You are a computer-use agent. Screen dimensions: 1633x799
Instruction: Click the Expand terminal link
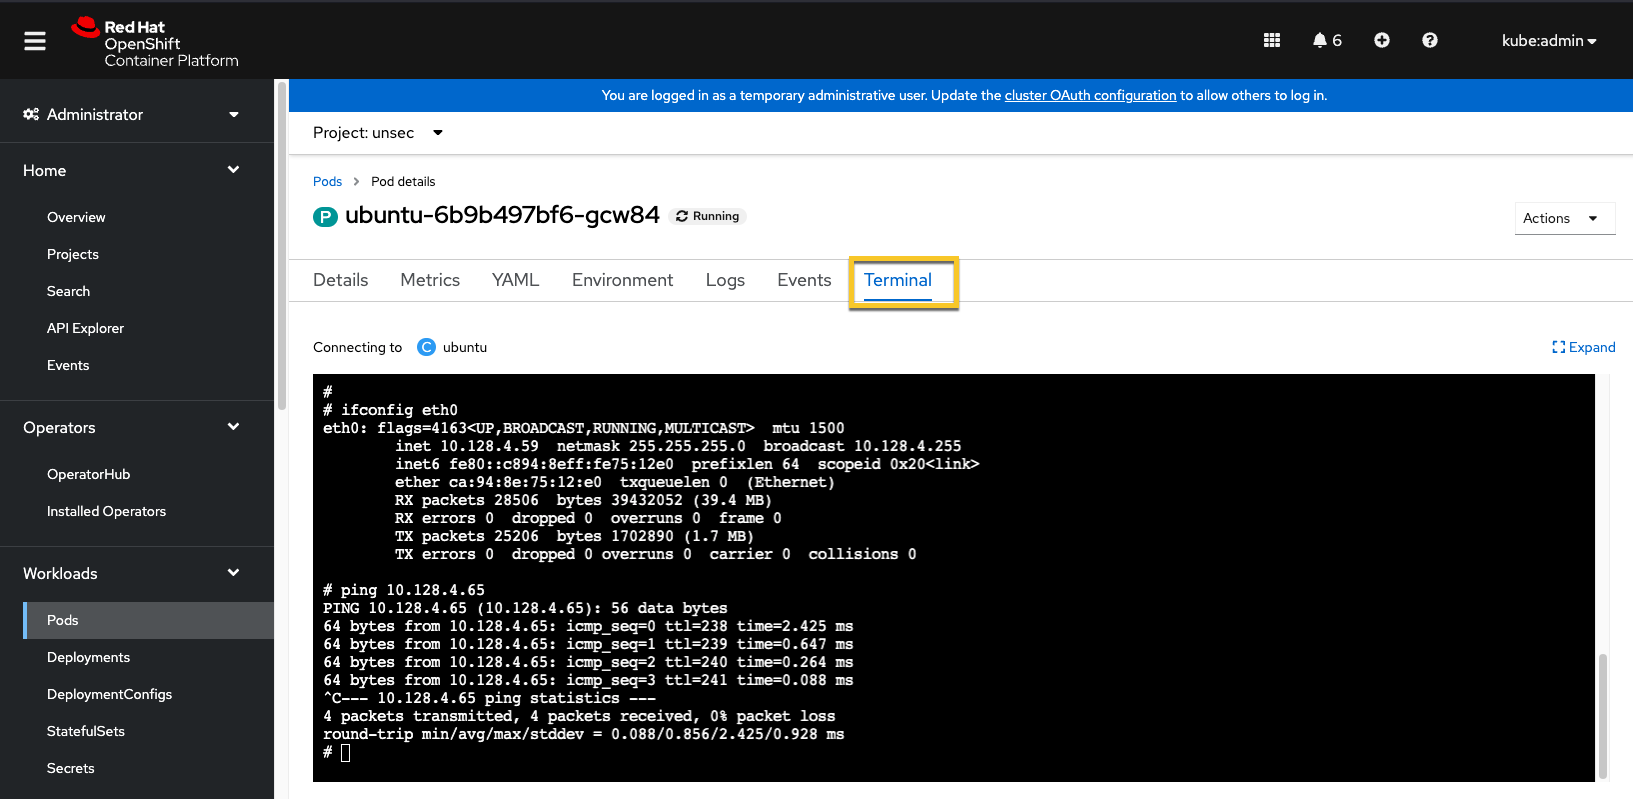point(1584,347)
